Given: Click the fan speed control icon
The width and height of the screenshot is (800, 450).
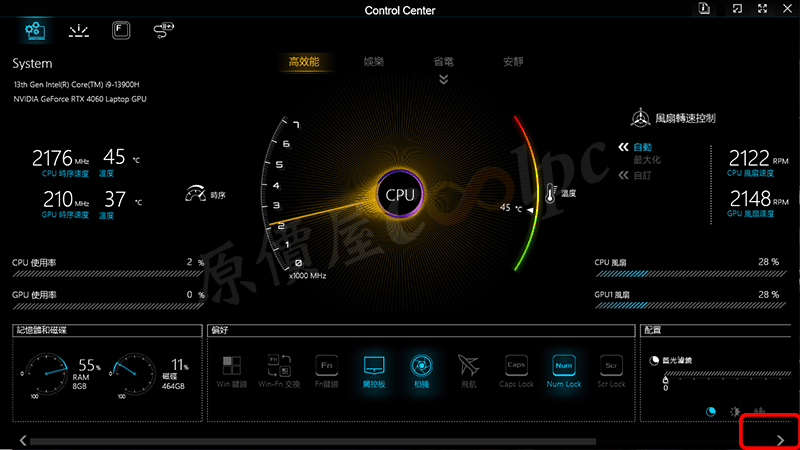Looking at the screenshot, I should [640, 117].
